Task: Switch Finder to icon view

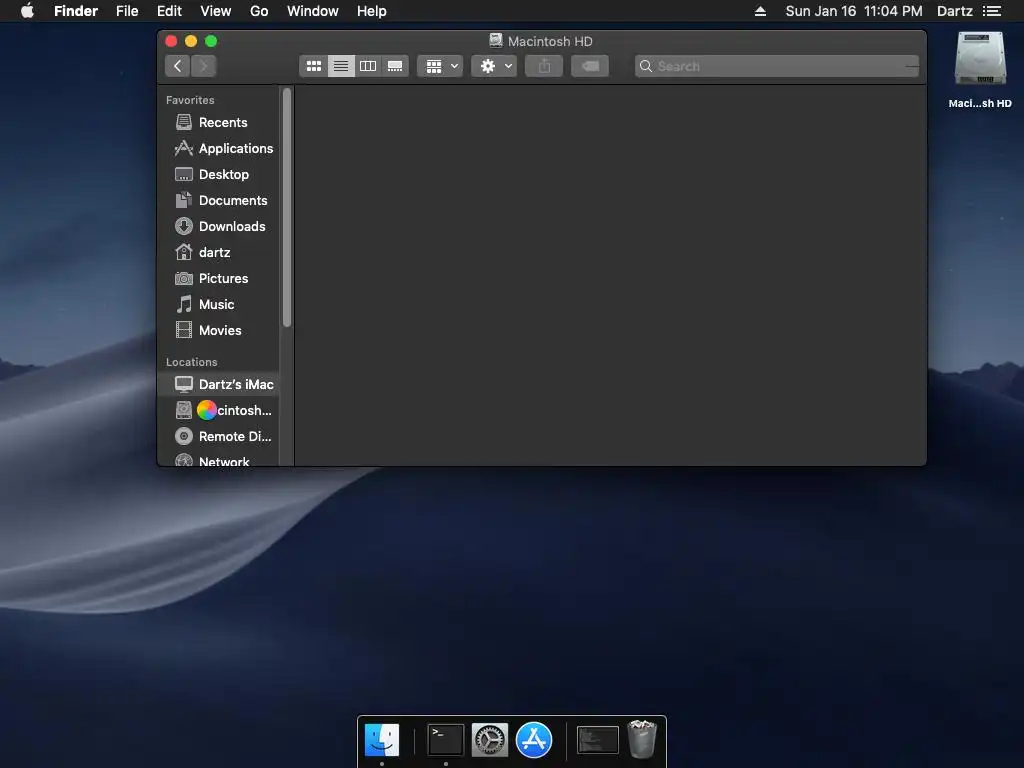Action: point(313,66)
